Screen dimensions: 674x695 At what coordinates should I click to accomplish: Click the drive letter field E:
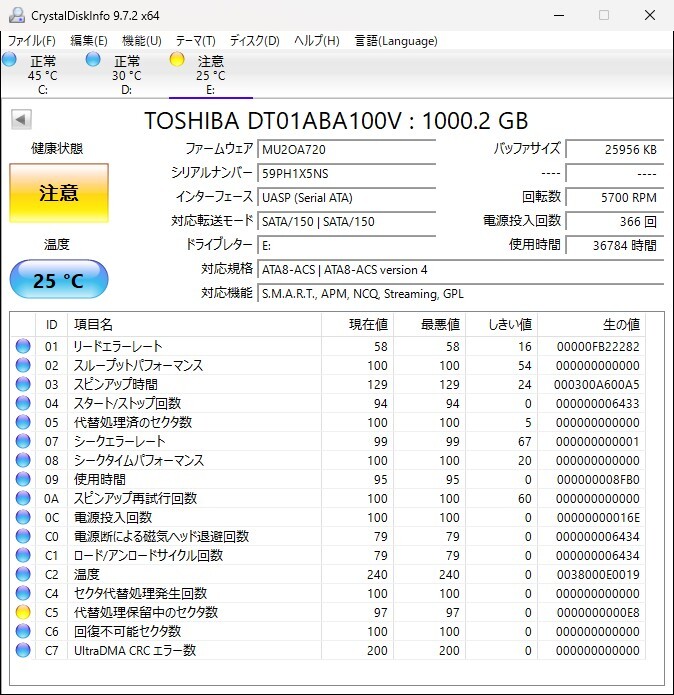coord(347,245)
